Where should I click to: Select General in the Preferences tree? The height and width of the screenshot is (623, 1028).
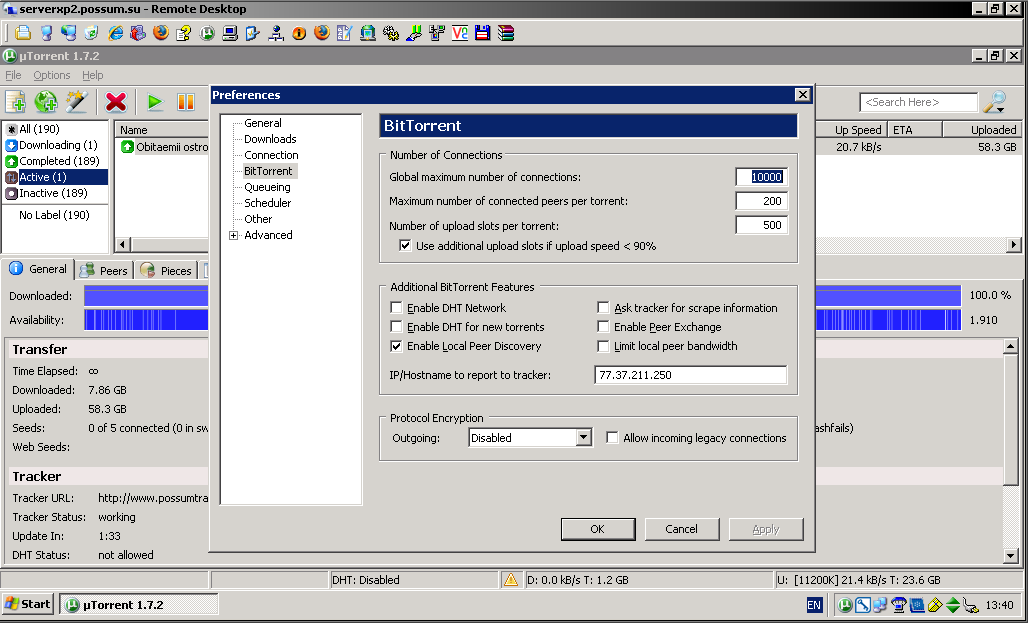[263, 123]
